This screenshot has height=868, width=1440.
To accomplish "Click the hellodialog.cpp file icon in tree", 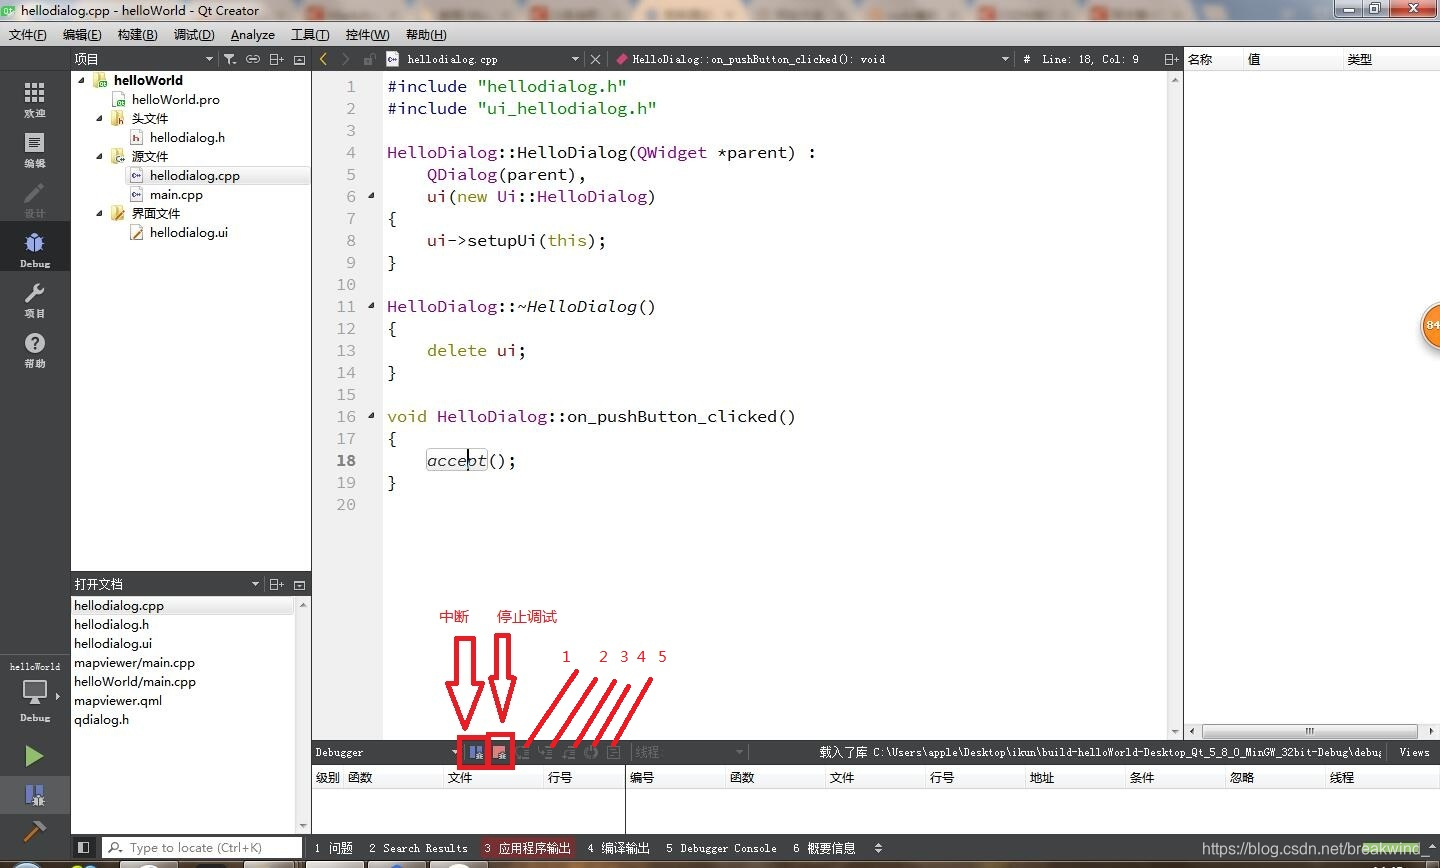I will click(137, 175).
